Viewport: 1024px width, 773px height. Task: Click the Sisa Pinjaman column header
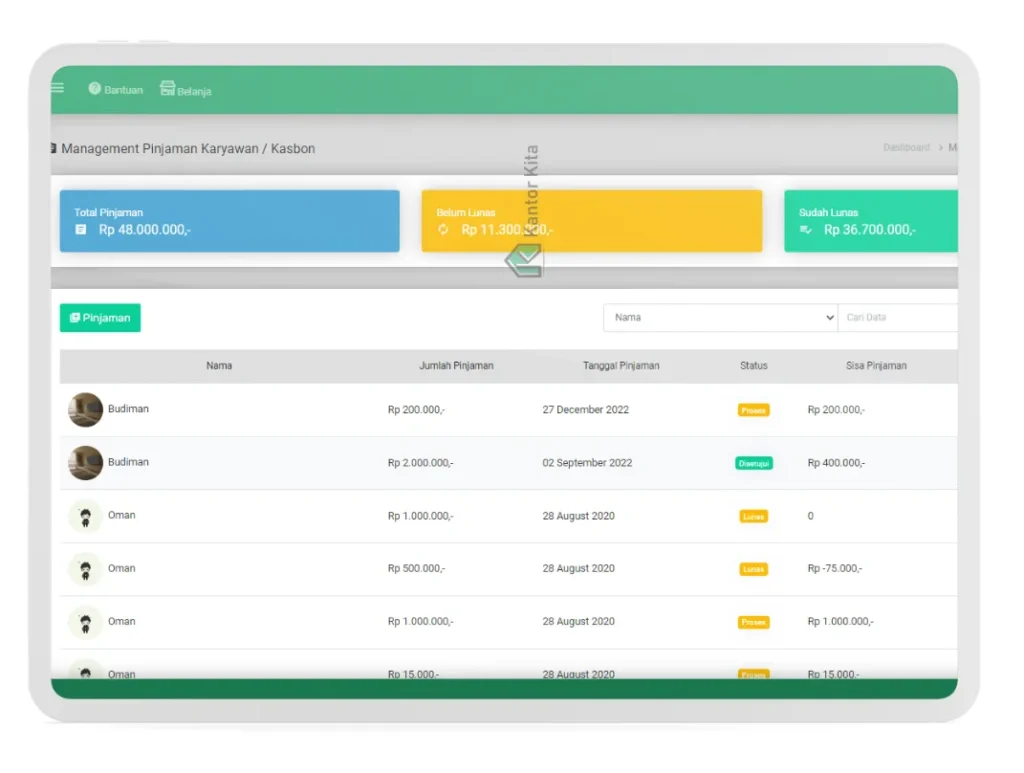(876, 366)
